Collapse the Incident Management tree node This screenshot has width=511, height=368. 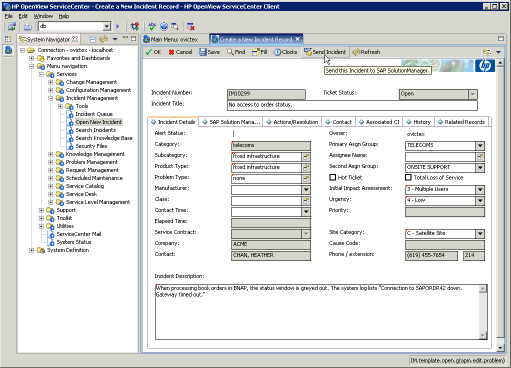point(51,98)
